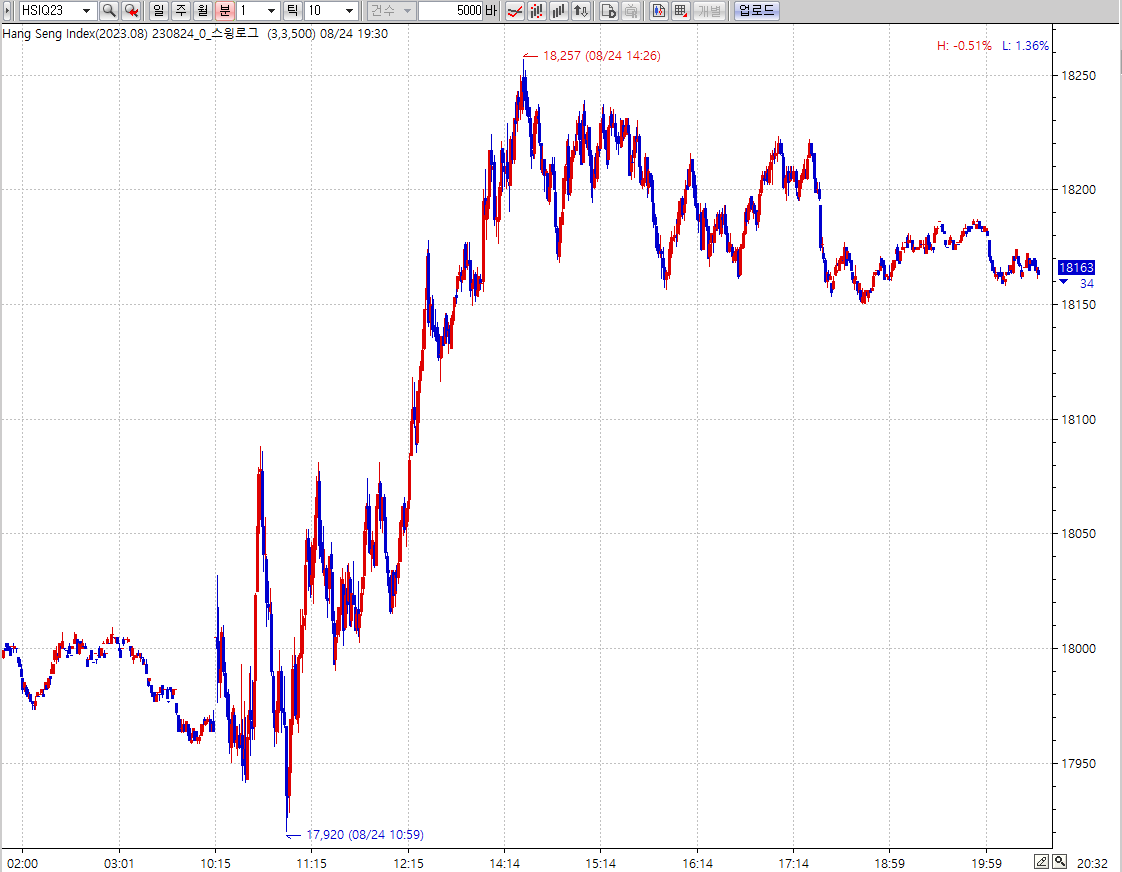The width and height of the screenshot is (1122, 872).
Task: Click the line chart type icon
Action: coord(515,11)
